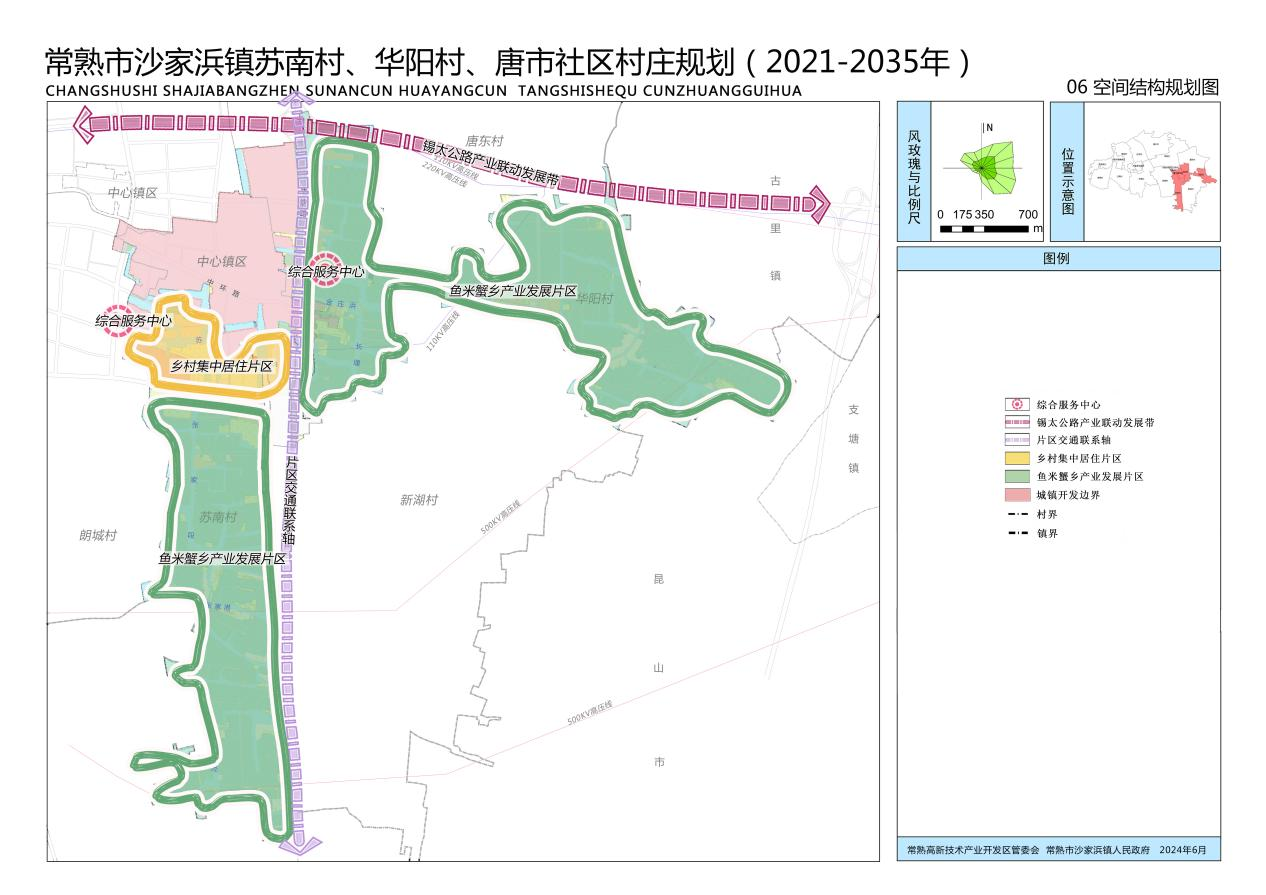This screenshot has width=1266, height=895.
Task: Click the 综合服务中心 symbol in the legend
Action: pyautogui.click(x=1017, y=405)
